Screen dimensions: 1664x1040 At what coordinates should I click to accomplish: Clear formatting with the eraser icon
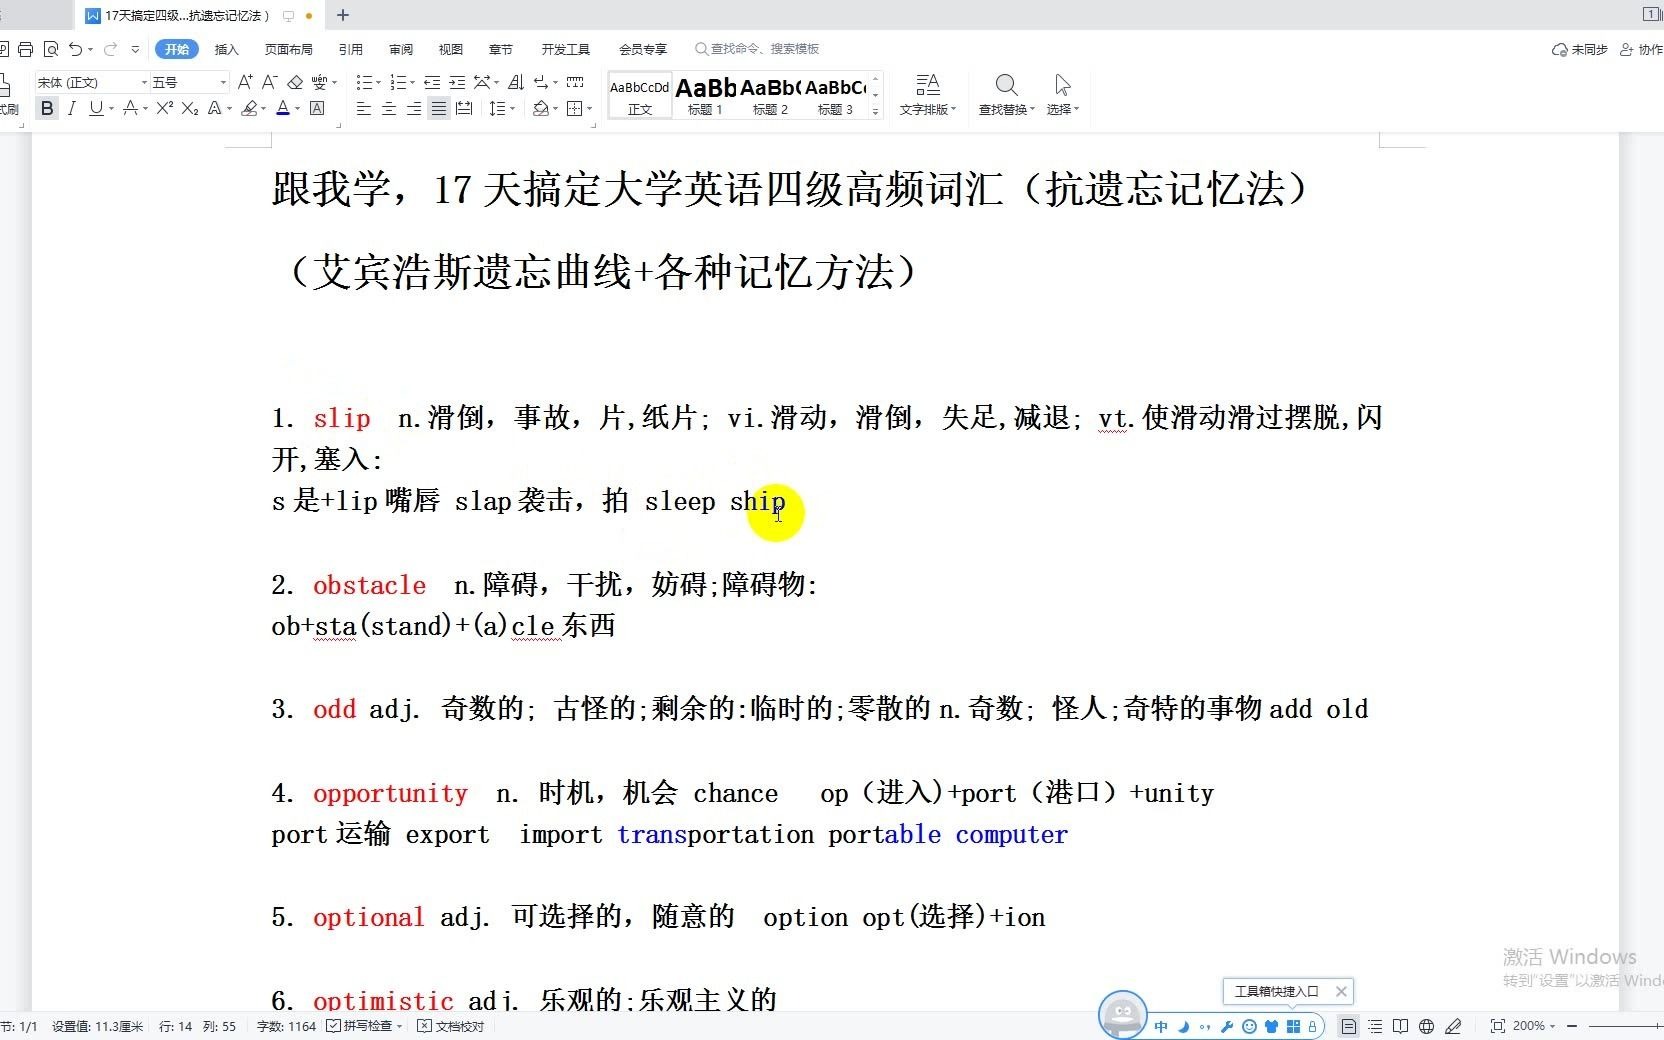coord(295,82)
